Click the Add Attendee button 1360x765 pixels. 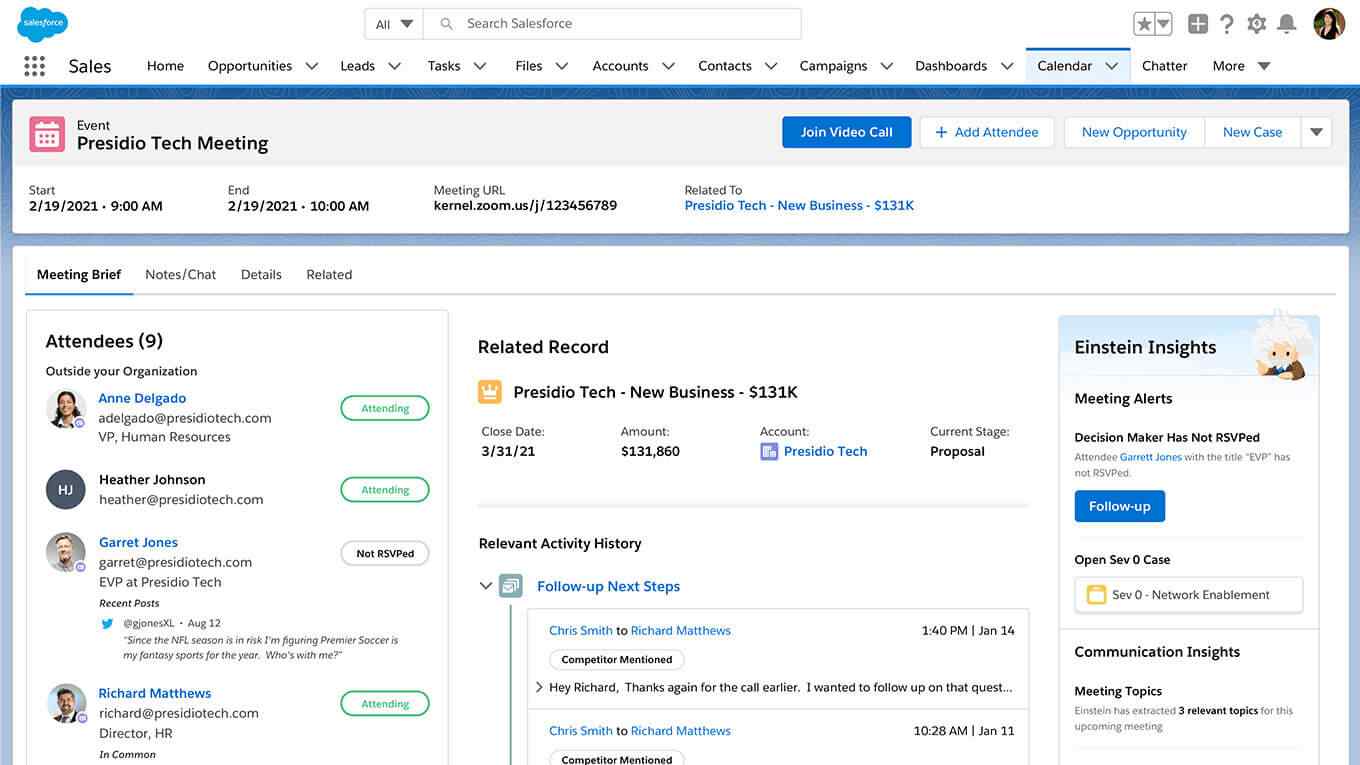pos(987,132)
